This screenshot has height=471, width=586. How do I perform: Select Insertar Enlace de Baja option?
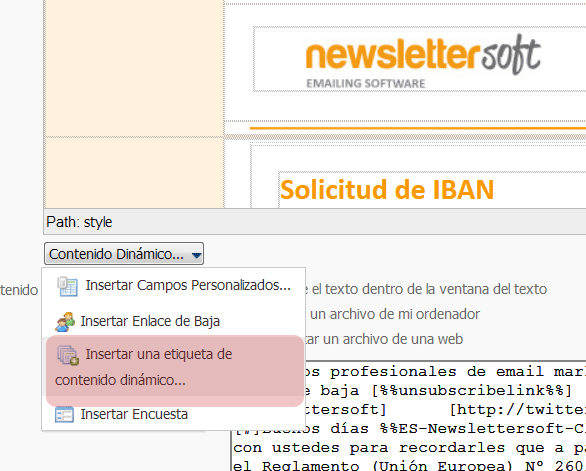pyautogui.click(x=174, y=321)
